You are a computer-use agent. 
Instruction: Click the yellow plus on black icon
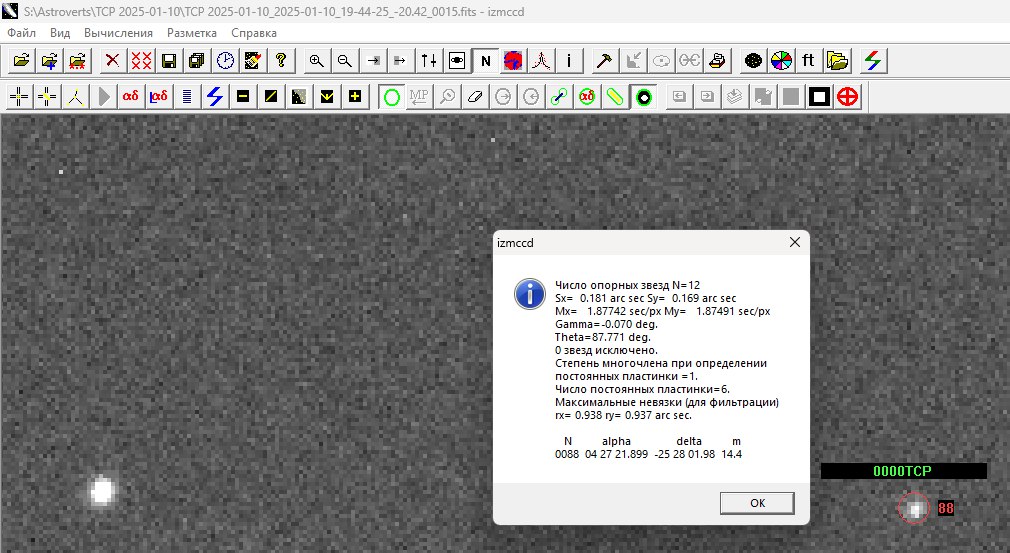tap(355, 97)
